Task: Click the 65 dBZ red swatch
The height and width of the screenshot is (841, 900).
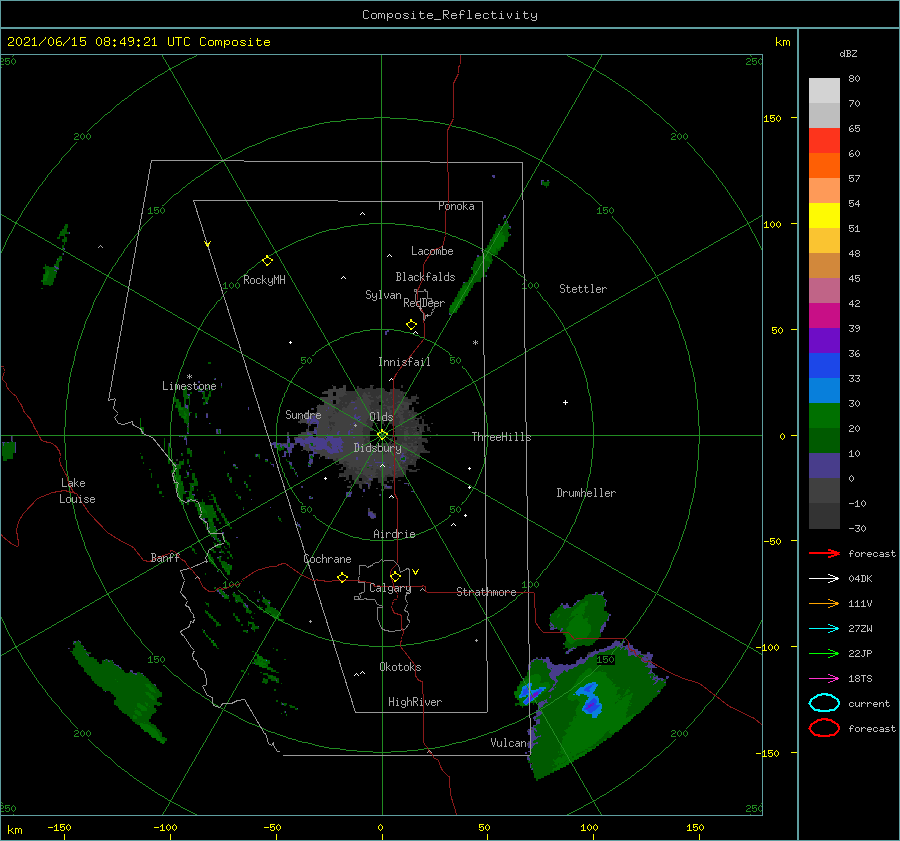Action: click(824, 141)
